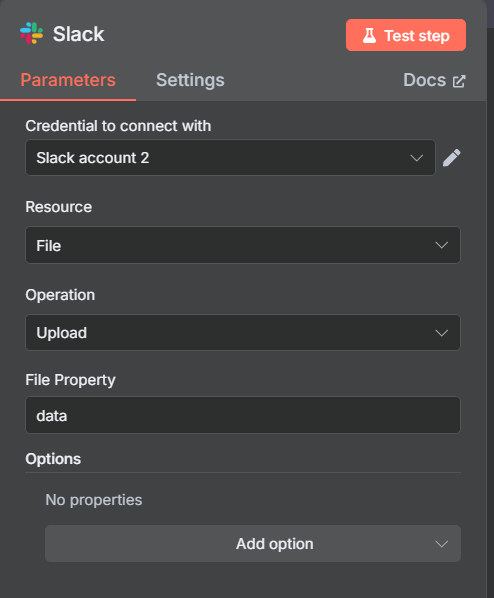Open the Slack account 2 credential dropdown
This screenshot has height=598, width=494.
tap(230, 158)
